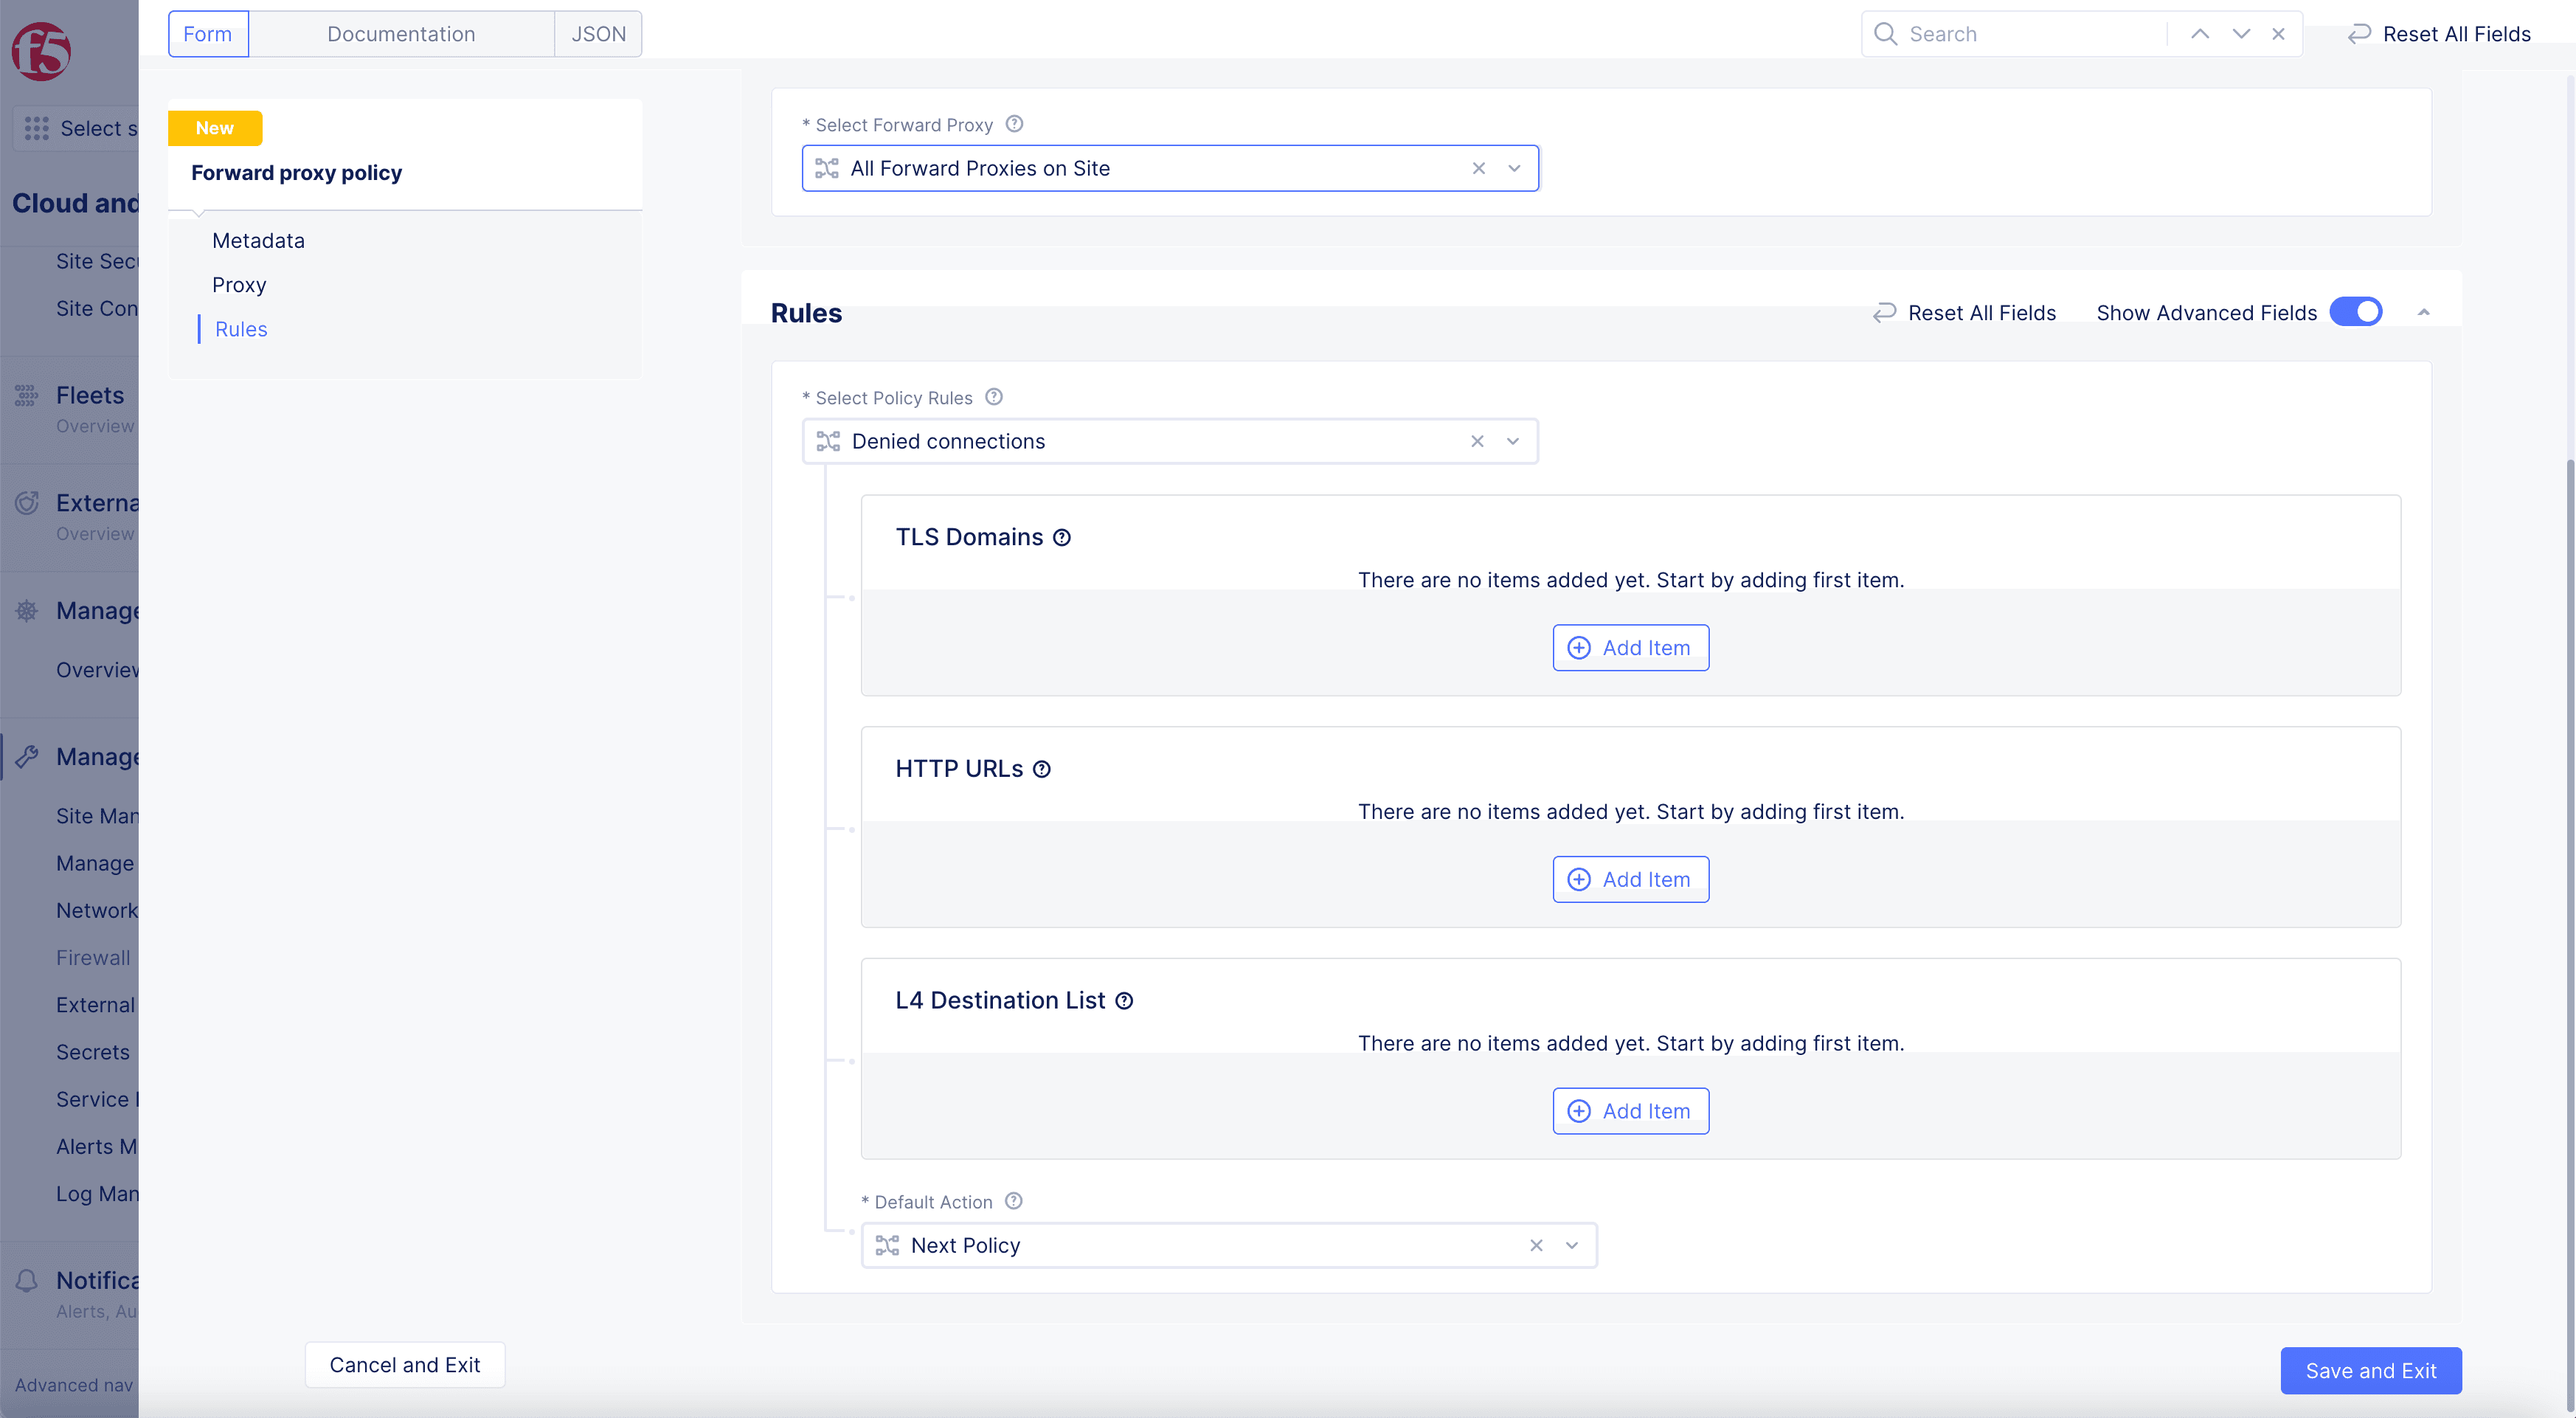Click the info icon next to TLS Domains
Viewport: 2576px width, 1418px height.
1063,536
